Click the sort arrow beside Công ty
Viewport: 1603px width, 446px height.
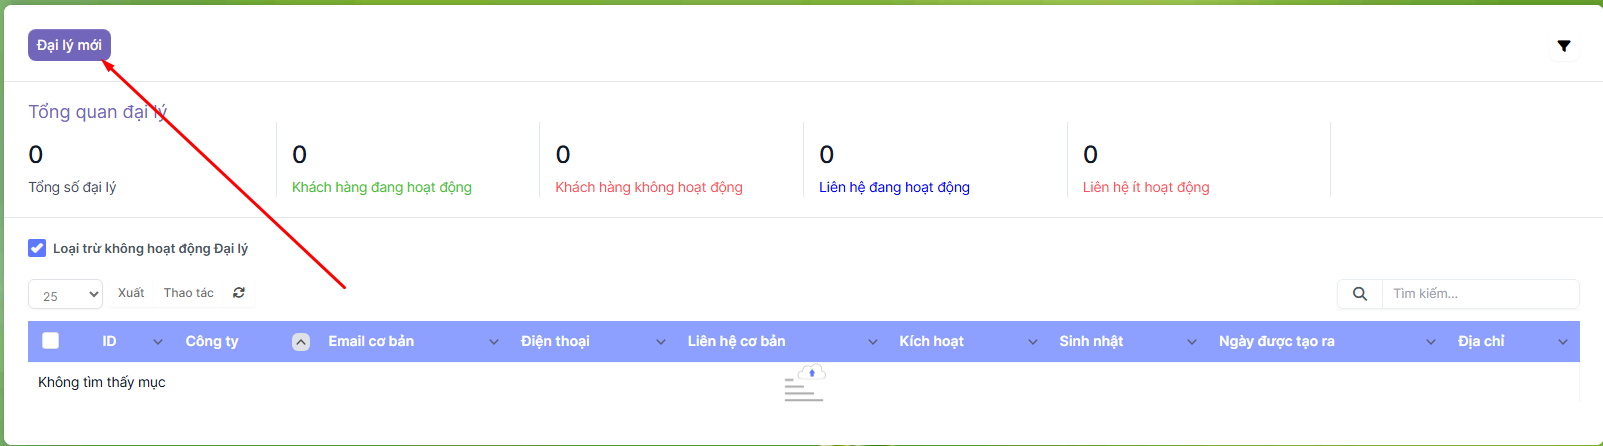[300, 342]
